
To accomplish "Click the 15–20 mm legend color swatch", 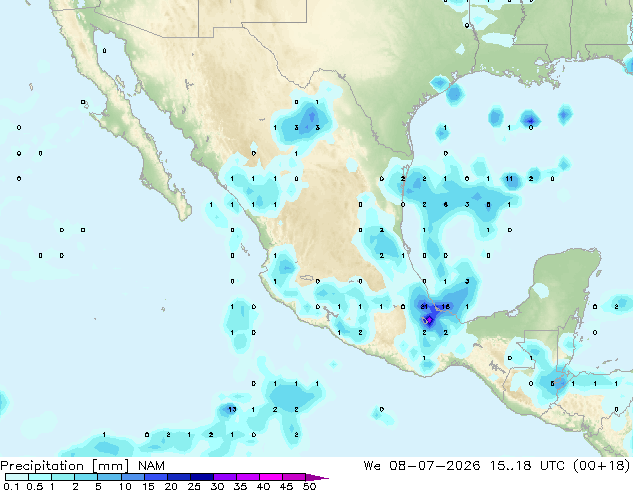I will (x=155, y=477).
